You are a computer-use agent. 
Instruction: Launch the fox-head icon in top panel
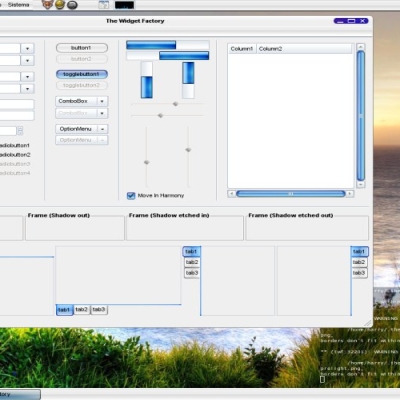tap(48, 5)
